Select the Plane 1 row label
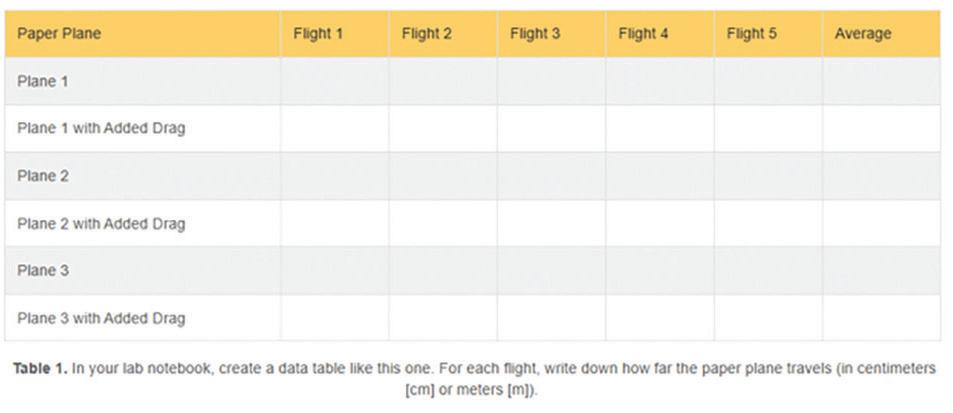The height and width of the screenshot is (413, 953). click(x=43, y=81)
